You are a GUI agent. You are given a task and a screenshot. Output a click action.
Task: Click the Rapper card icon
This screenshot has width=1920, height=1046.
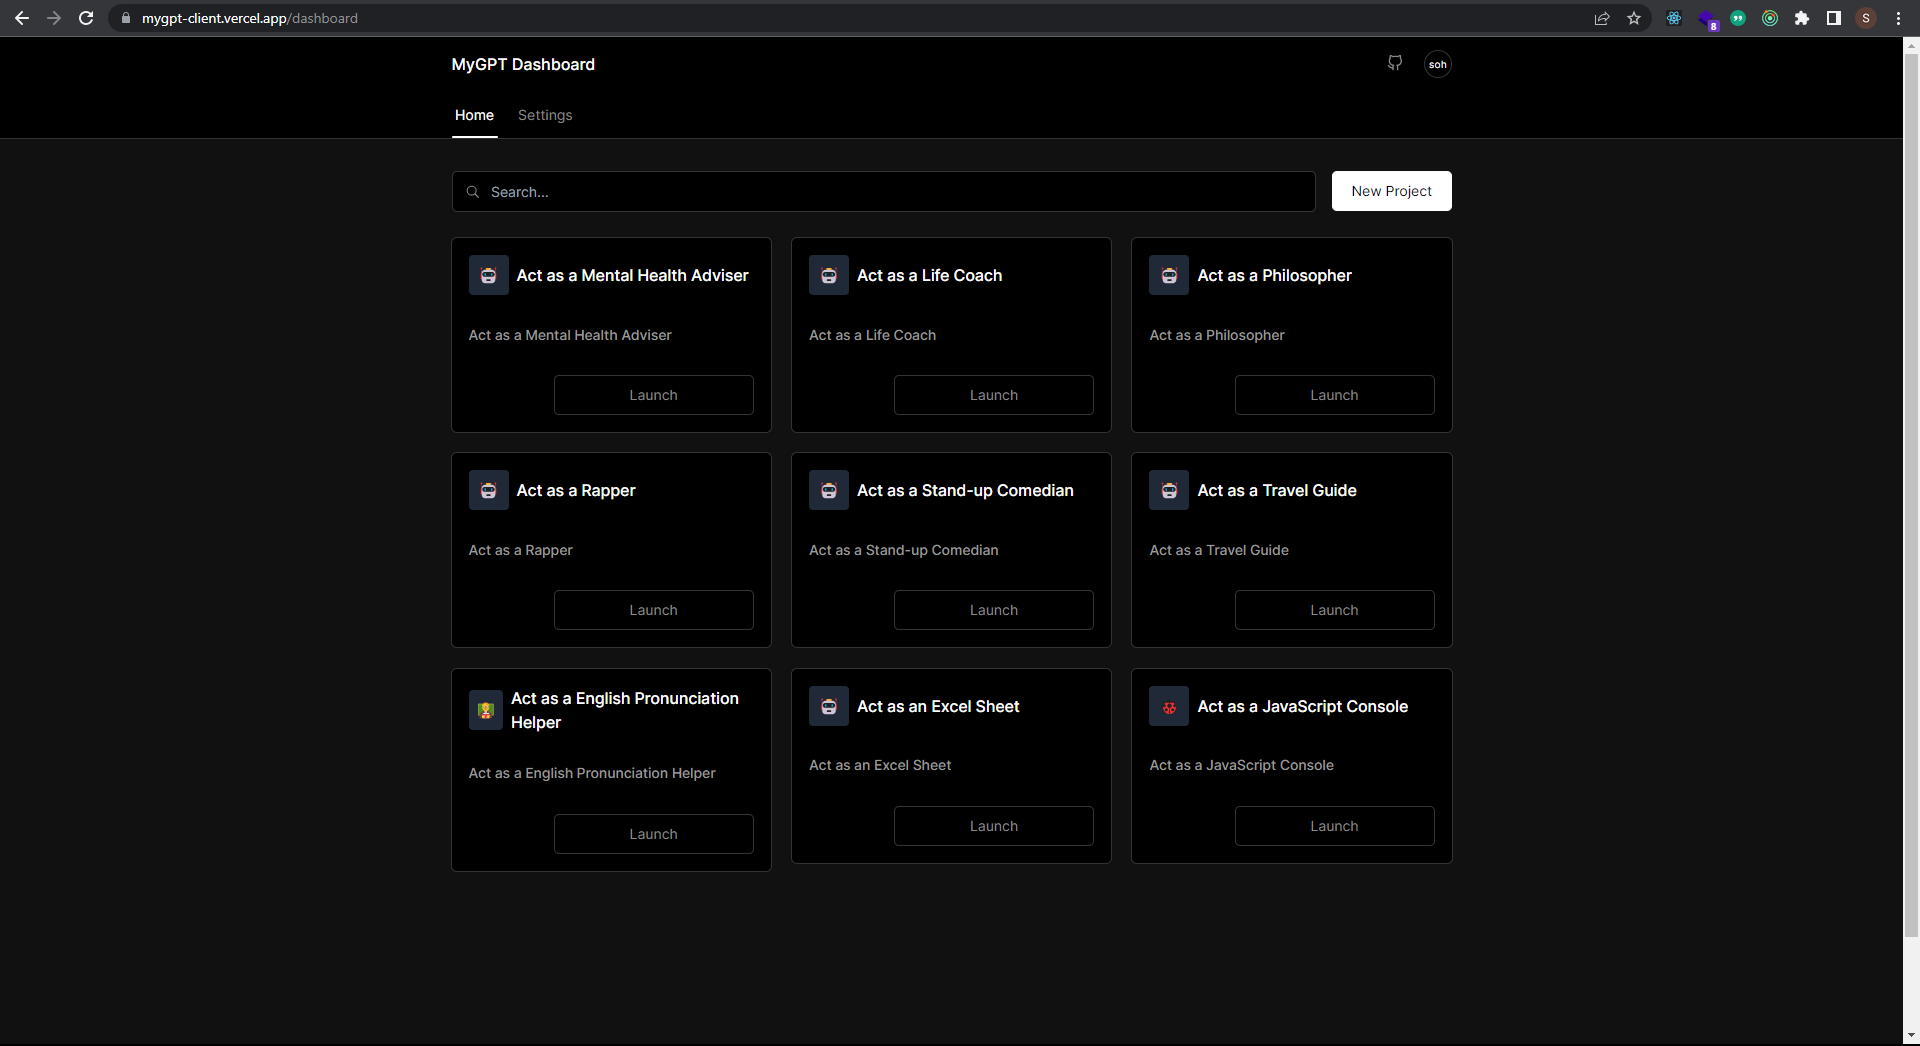488,490
